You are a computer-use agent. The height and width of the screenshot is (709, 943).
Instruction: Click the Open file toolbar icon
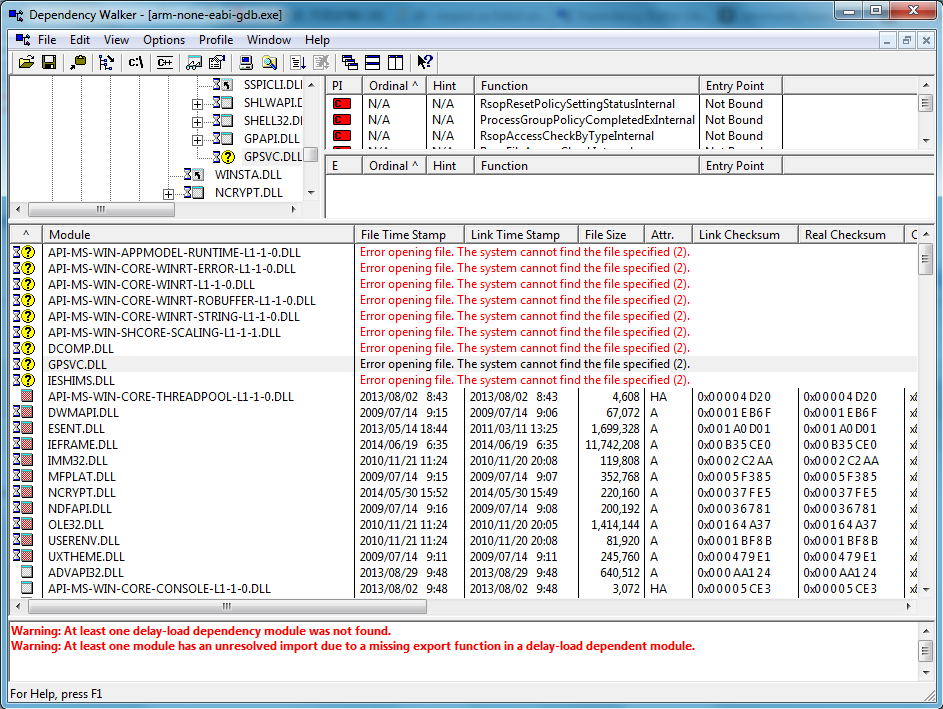coord(26,62)
